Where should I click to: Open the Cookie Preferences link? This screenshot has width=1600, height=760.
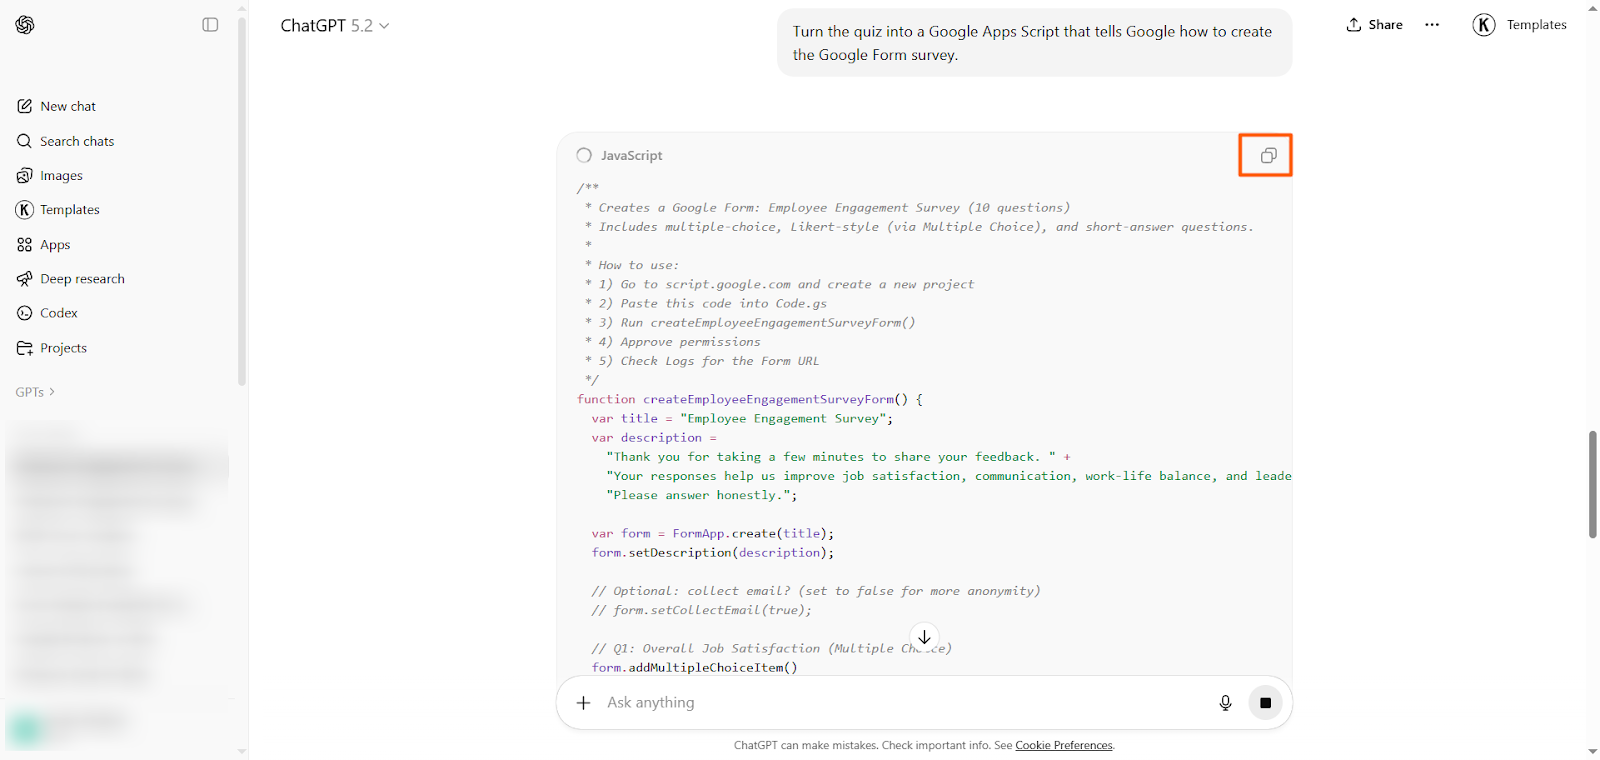[1064, 745]
